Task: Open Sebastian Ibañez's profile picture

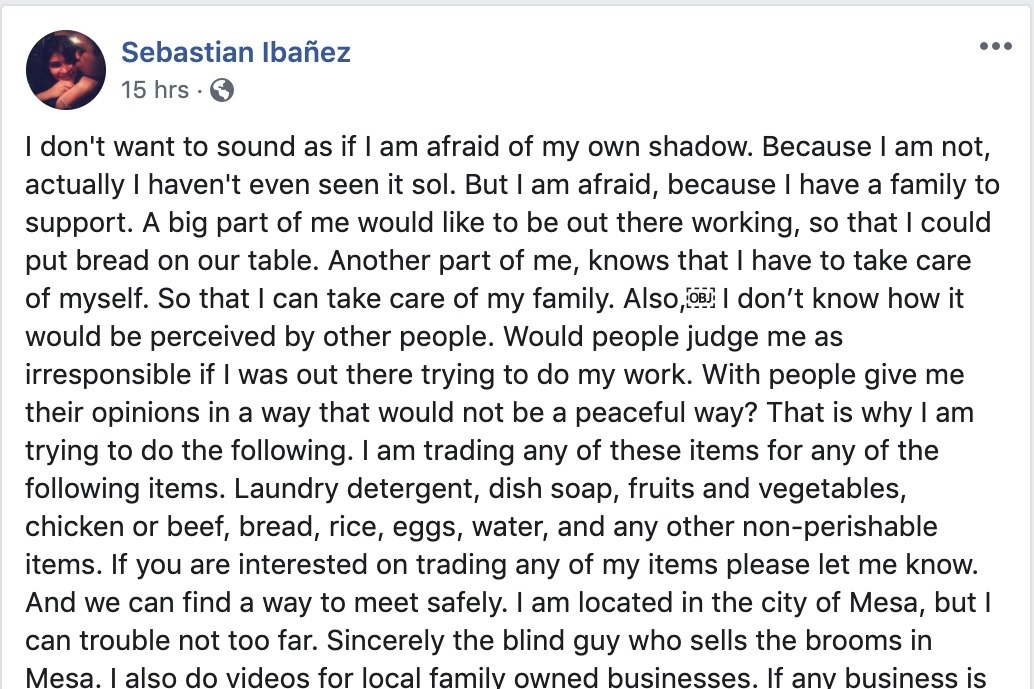Action: [x=66, y=70]
